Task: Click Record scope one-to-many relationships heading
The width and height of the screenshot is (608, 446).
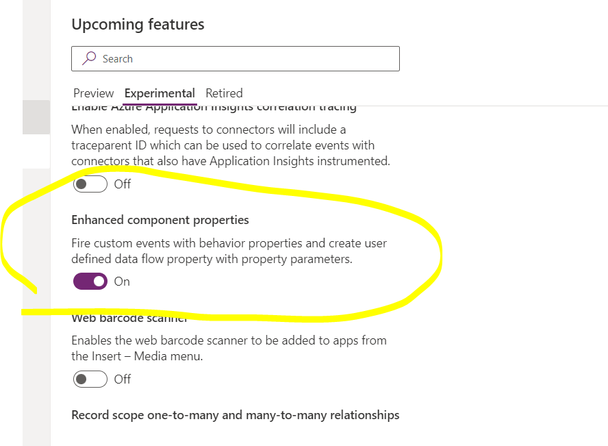Action: coord(235,415)
